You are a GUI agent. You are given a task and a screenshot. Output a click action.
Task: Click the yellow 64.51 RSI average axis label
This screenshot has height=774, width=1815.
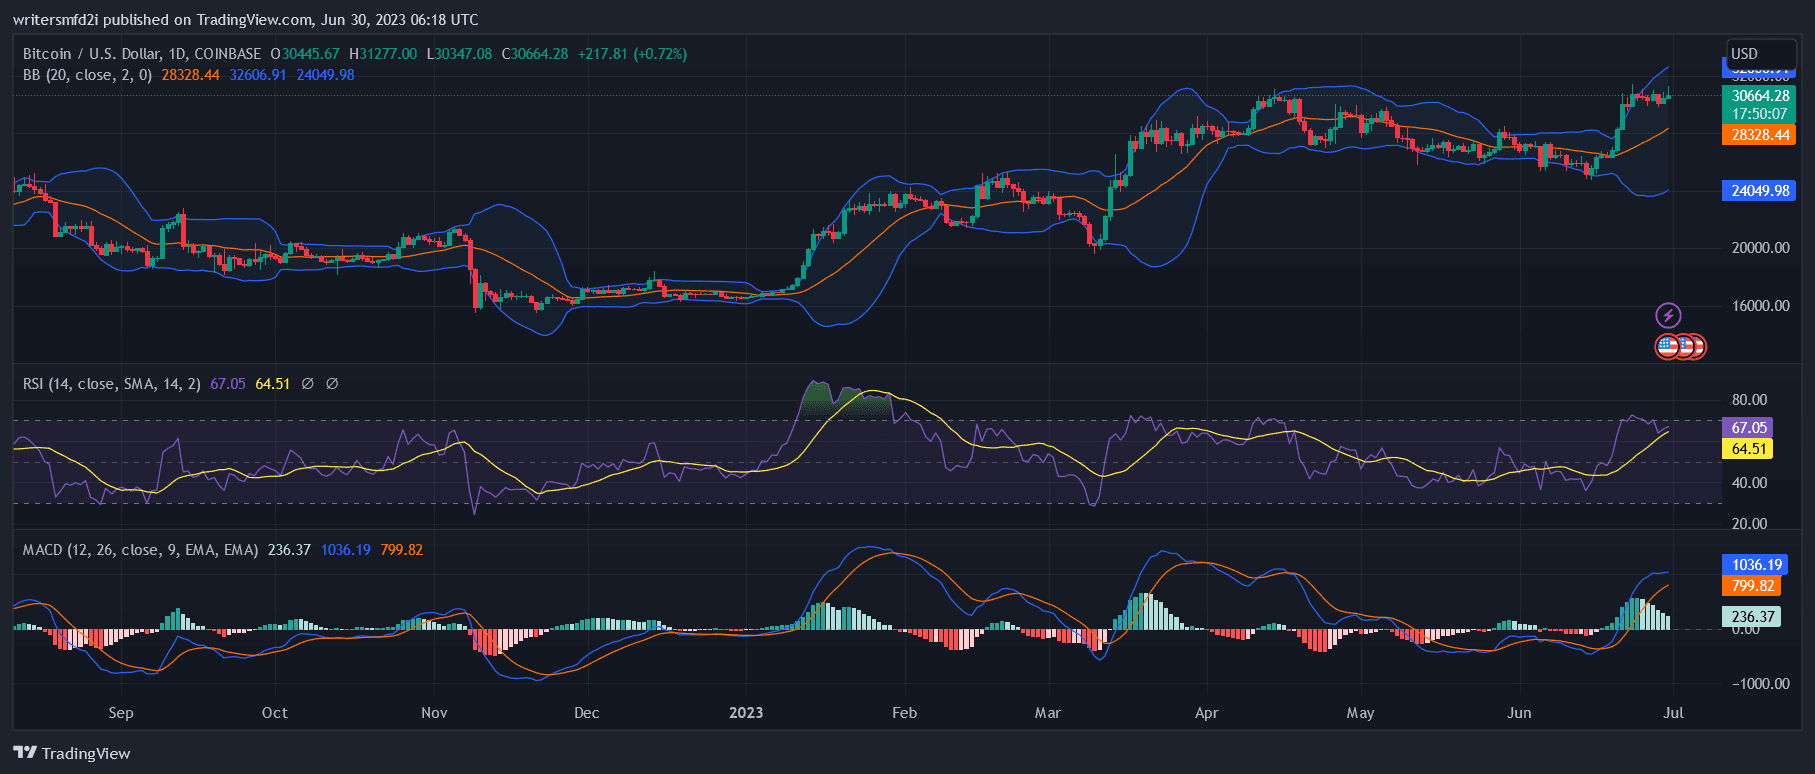(x=1748, y=449)
